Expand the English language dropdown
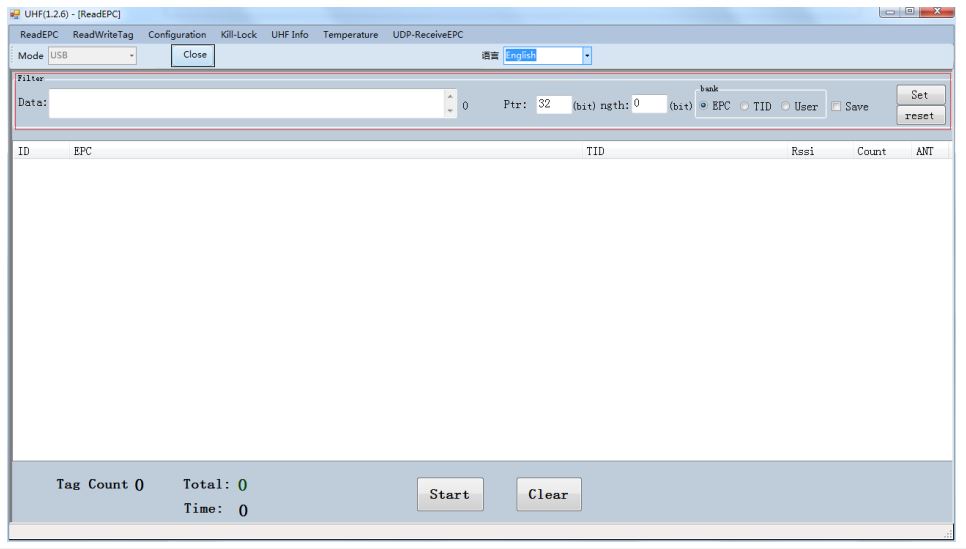 (x=587, y=56)
